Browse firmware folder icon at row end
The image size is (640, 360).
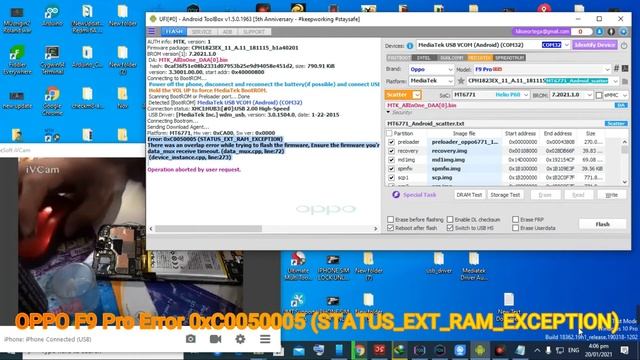(624, 81)
